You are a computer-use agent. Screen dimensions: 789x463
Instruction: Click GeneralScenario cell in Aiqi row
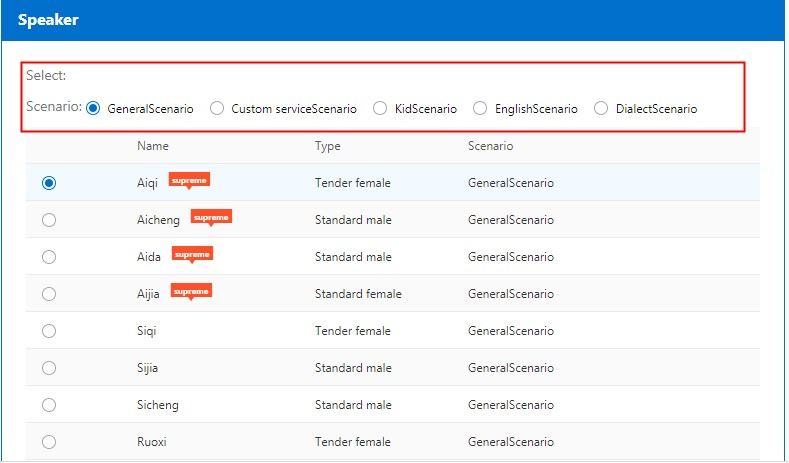pyautogui.click(x=511, y=183)
